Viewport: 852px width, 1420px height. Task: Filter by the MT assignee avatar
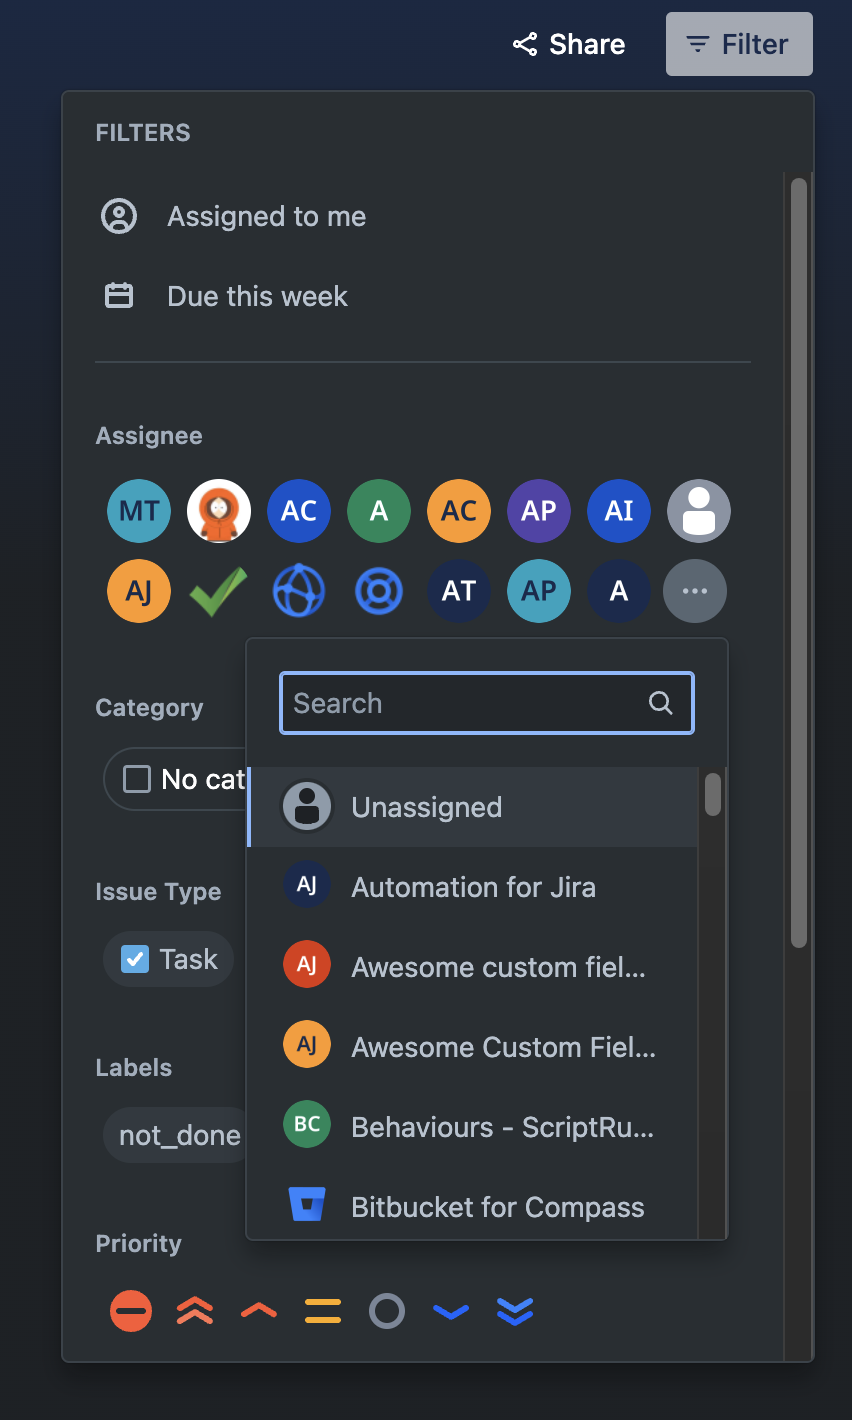click(x=139, y=511)
